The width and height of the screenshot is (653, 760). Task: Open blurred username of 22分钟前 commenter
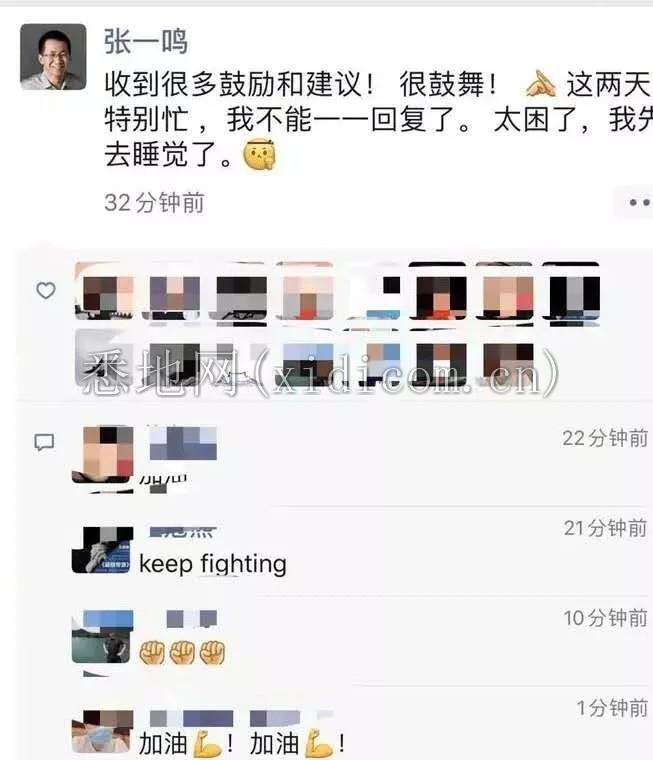pos(183,443)
